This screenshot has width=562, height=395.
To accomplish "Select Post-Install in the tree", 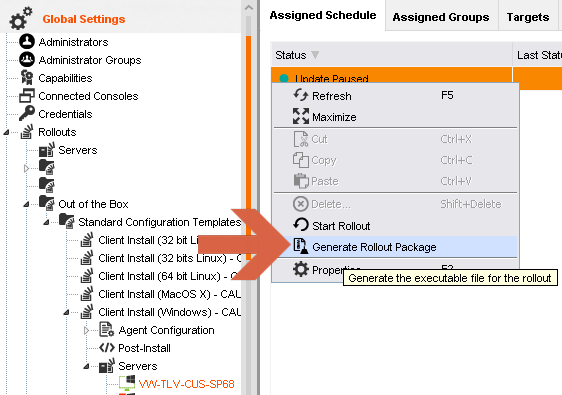I will 144,348.
